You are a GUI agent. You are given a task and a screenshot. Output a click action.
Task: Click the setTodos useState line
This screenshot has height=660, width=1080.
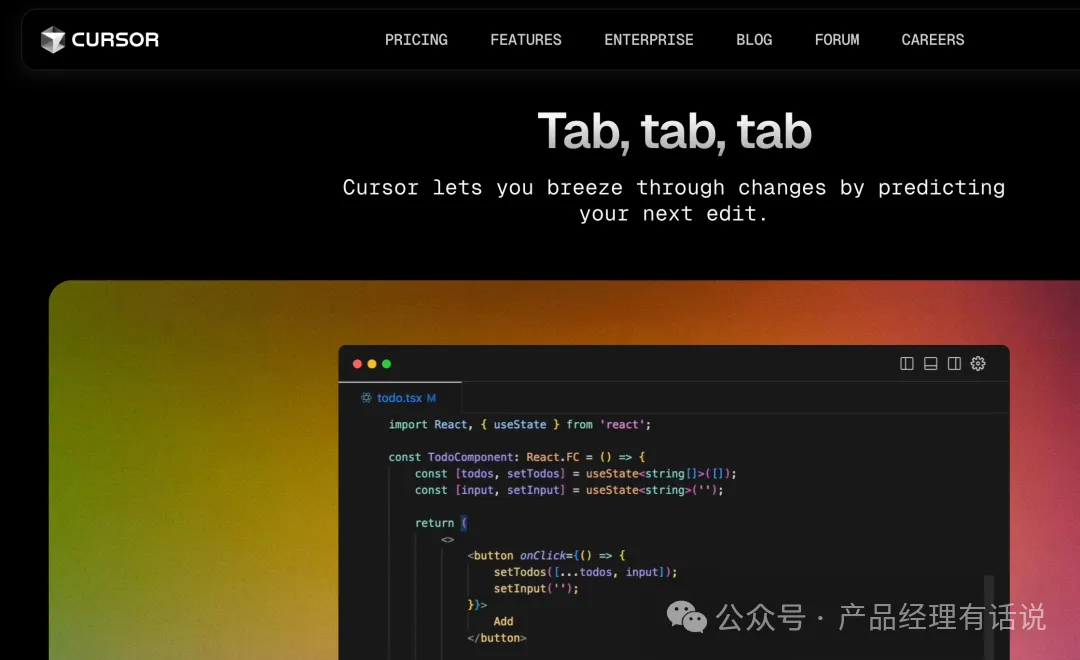pyautogui.click(x=575, y=473)
